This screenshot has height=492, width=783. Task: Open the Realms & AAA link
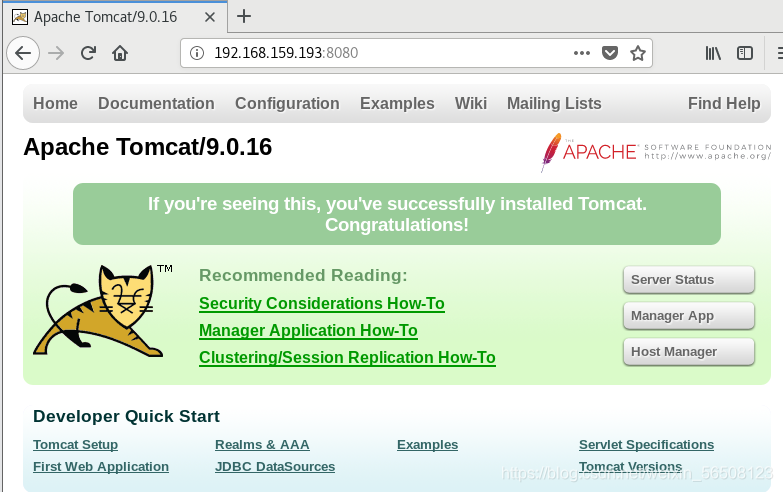pyautogui.click(x=262, y=445)
